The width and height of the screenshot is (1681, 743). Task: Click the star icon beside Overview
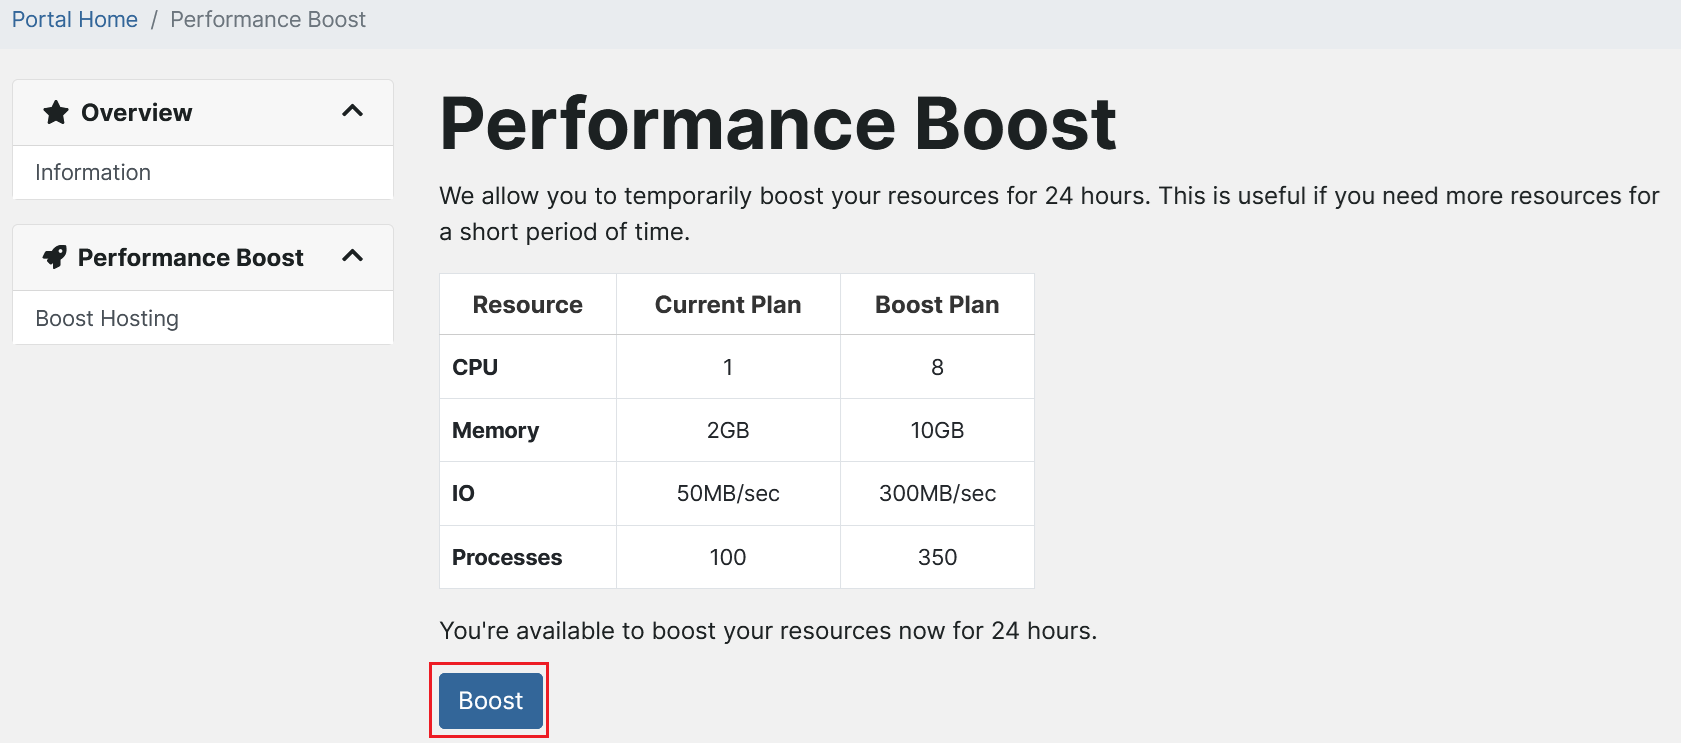[x=55, y=112]
